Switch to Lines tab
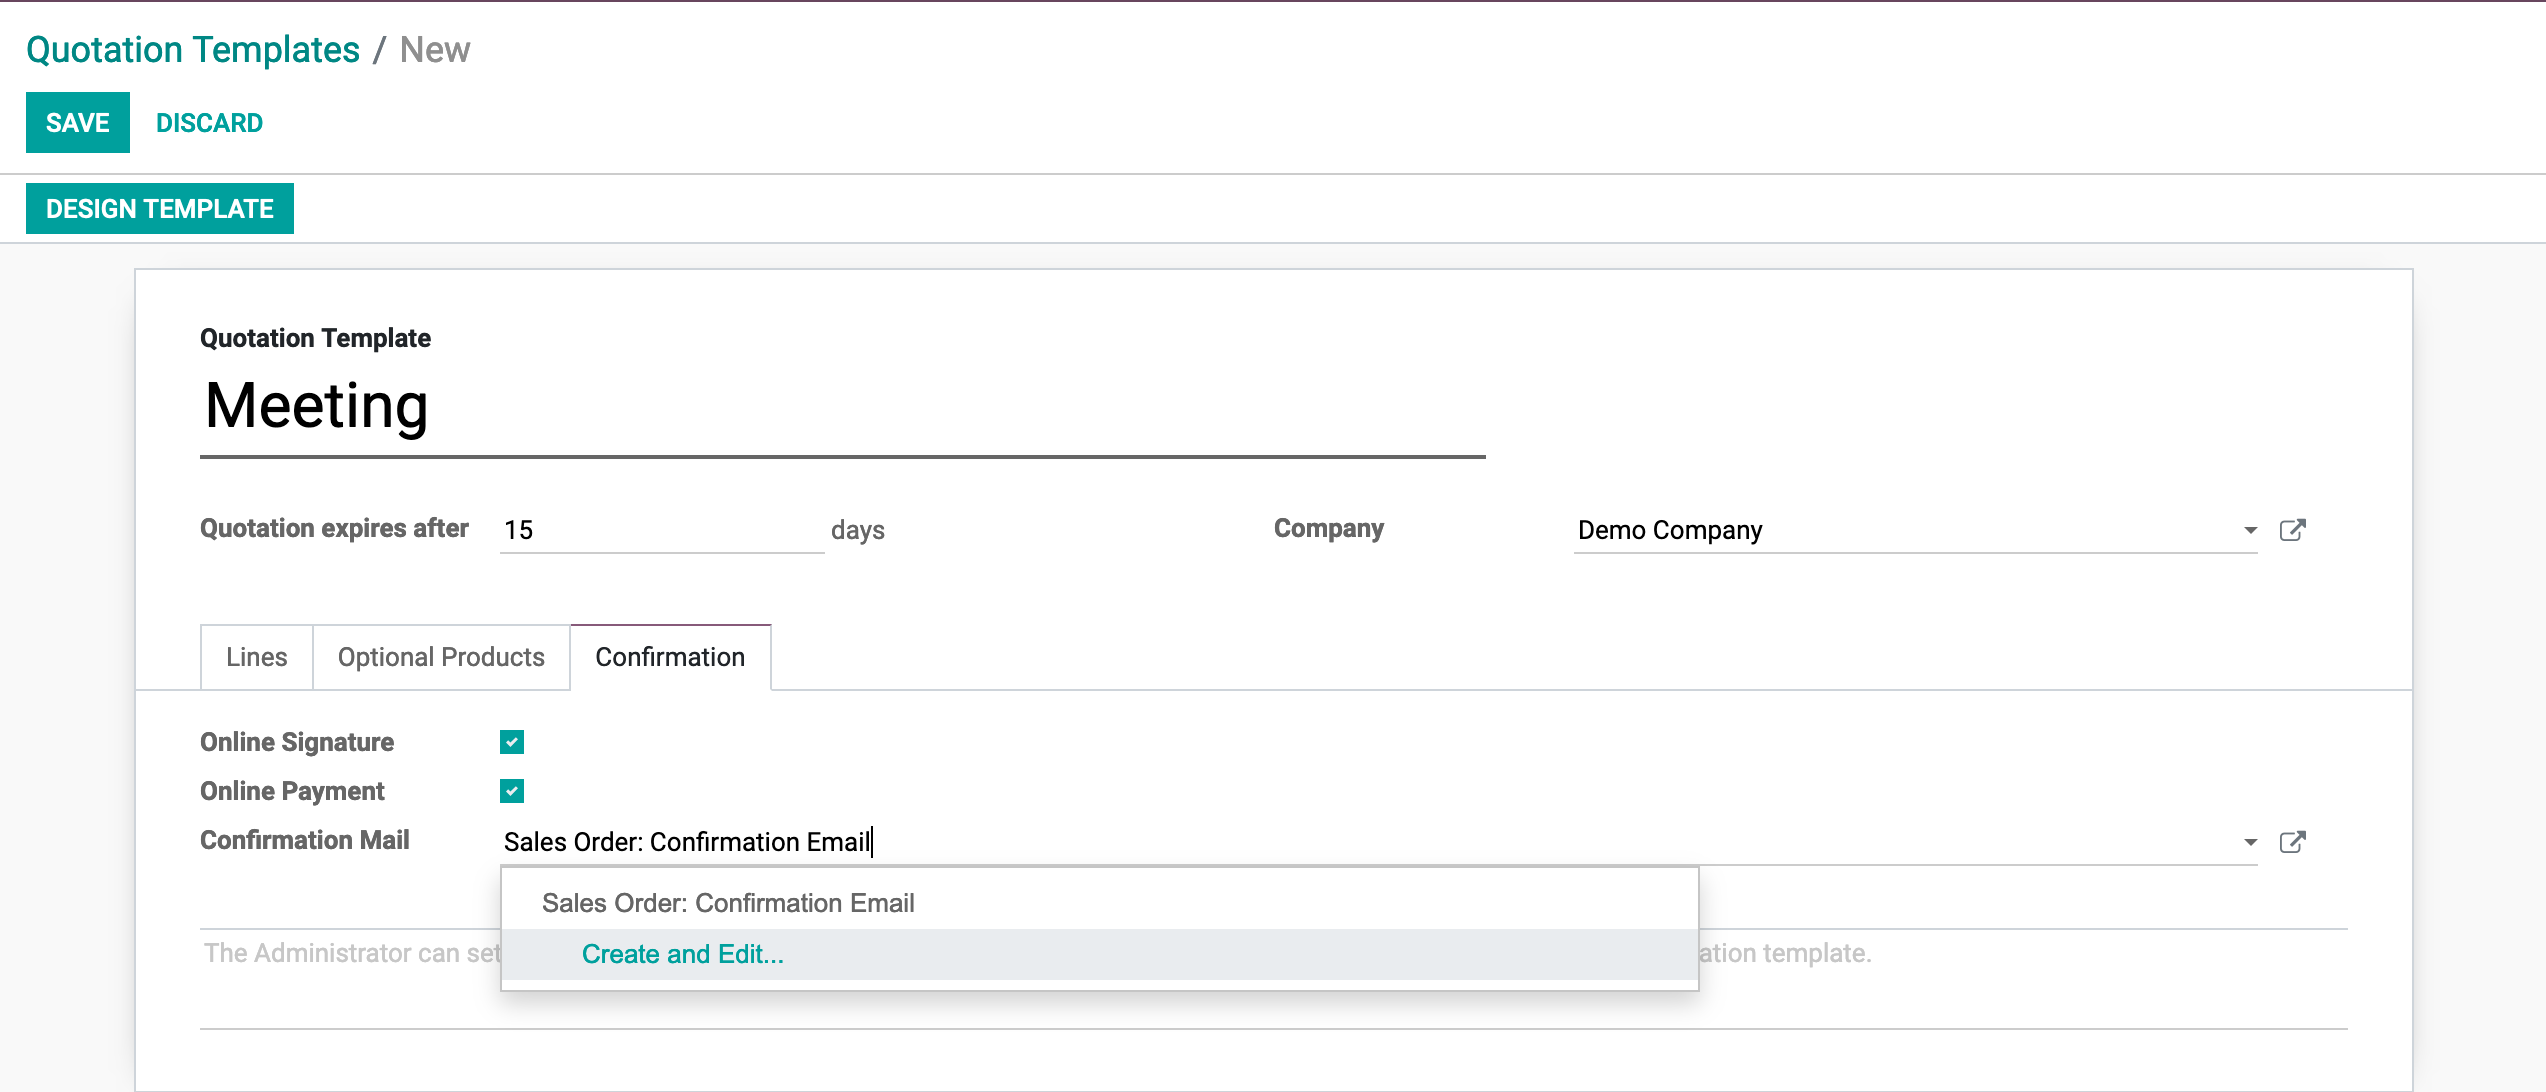Viewport: 2546px width, 1092px height. [x=256, y=657]
